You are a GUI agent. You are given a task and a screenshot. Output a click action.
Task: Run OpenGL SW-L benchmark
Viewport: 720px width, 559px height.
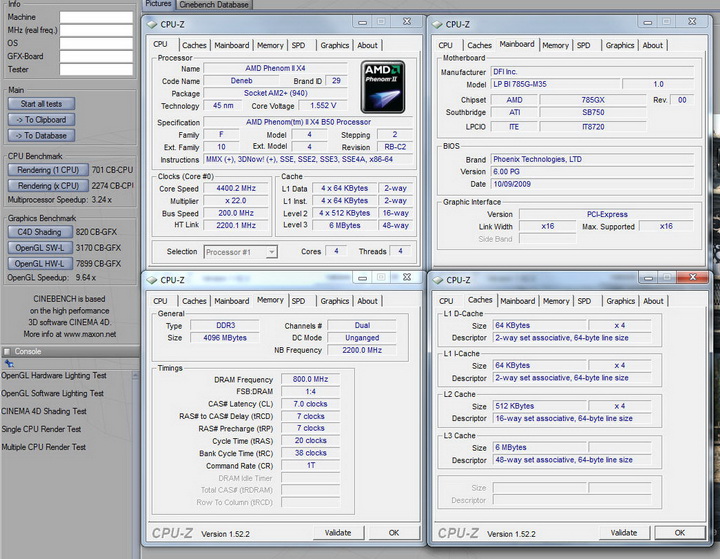(x=39, y=248)
